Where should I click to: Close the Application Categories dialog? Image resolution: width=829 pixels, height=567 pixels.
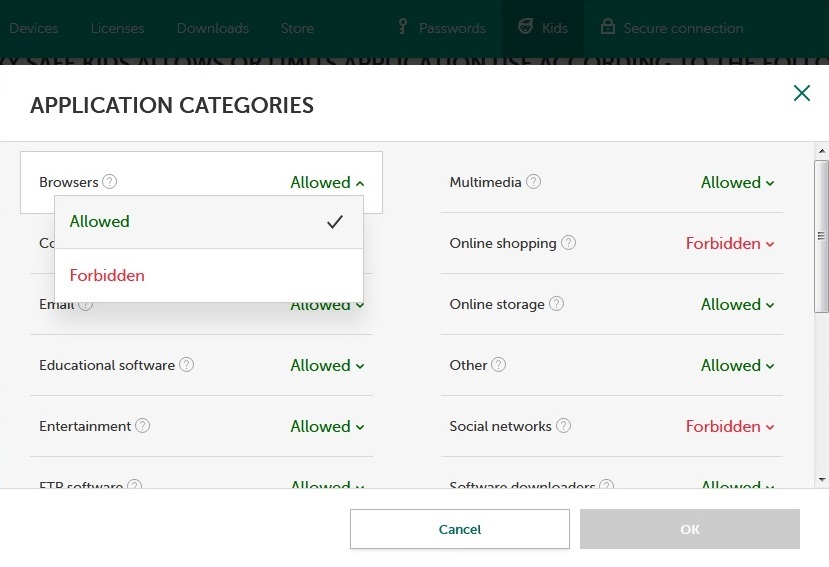[x=801, y=93]
